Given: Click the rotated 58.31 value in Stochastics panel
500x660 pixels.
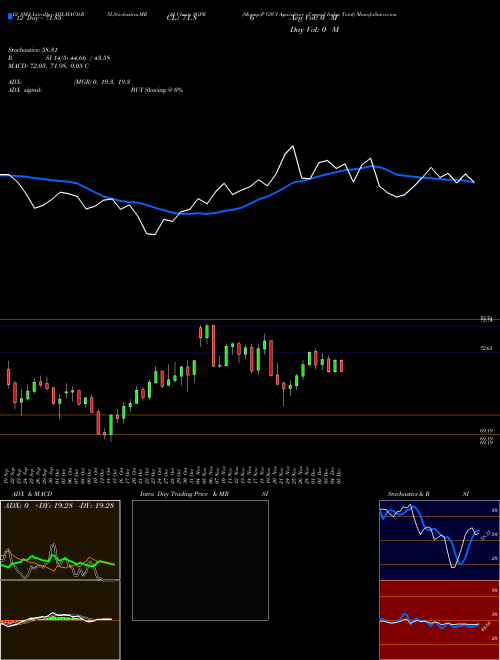Looking at the screenshot, I should click(x=484, y=535).
